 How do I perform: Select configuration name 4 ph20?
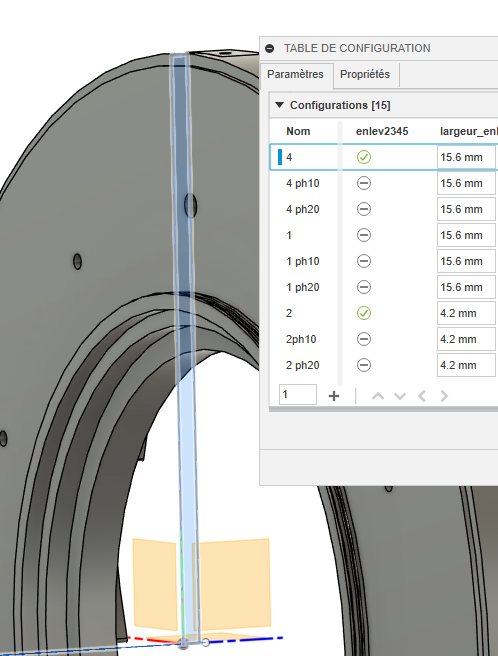pyautogui.click(x=303, y=209)
